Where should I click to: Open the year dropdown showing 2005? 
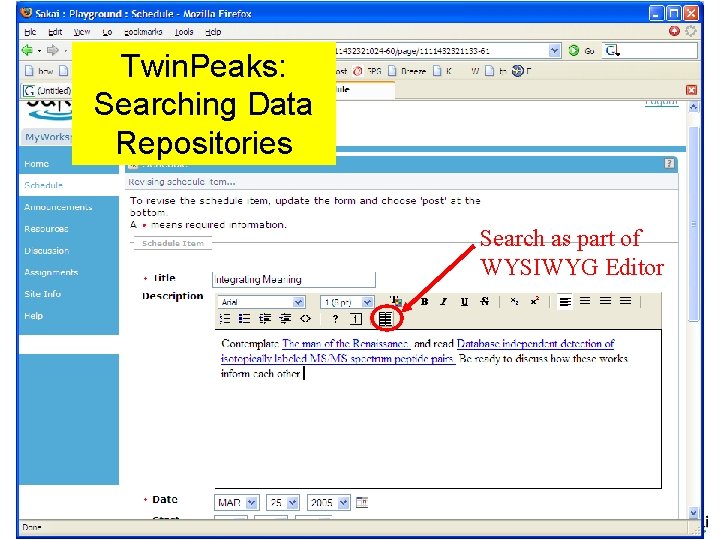329,503
